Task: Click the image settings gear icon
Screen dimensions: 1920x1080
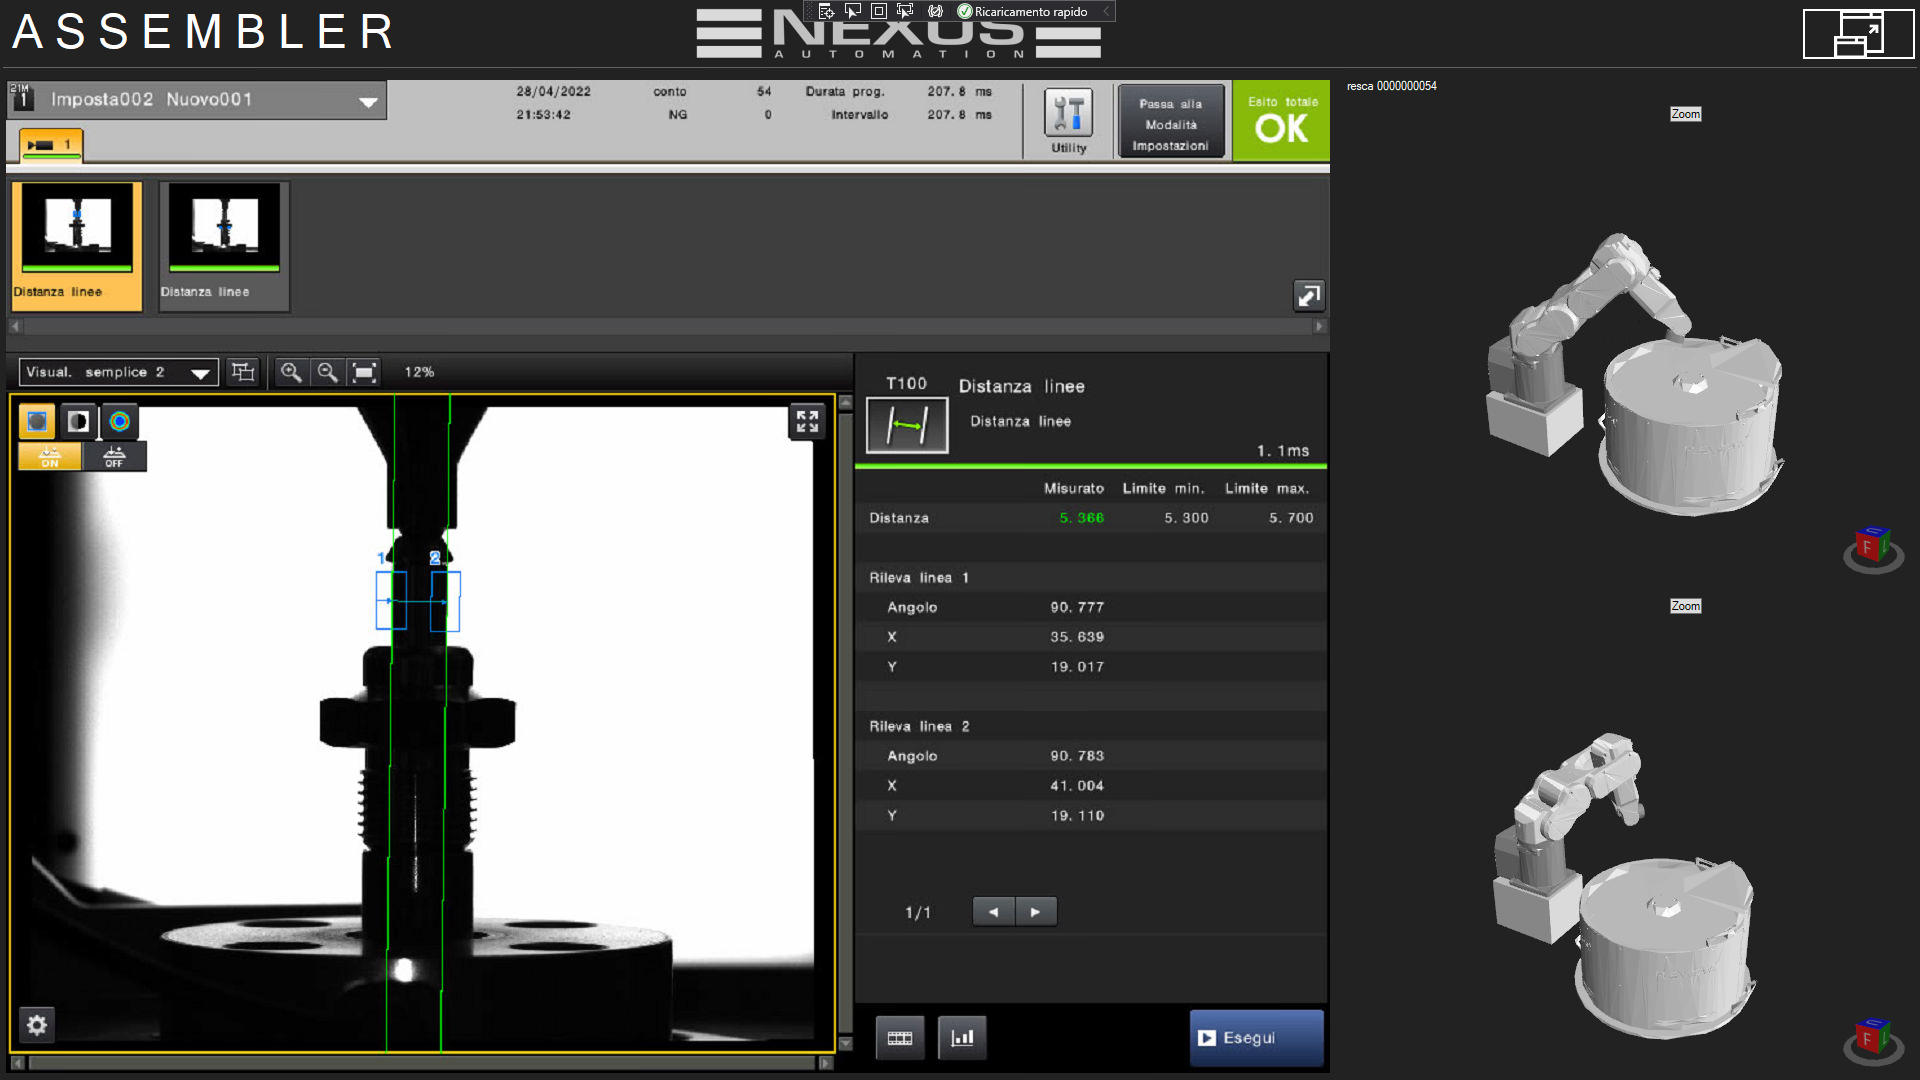Action: pos(37,1025)
